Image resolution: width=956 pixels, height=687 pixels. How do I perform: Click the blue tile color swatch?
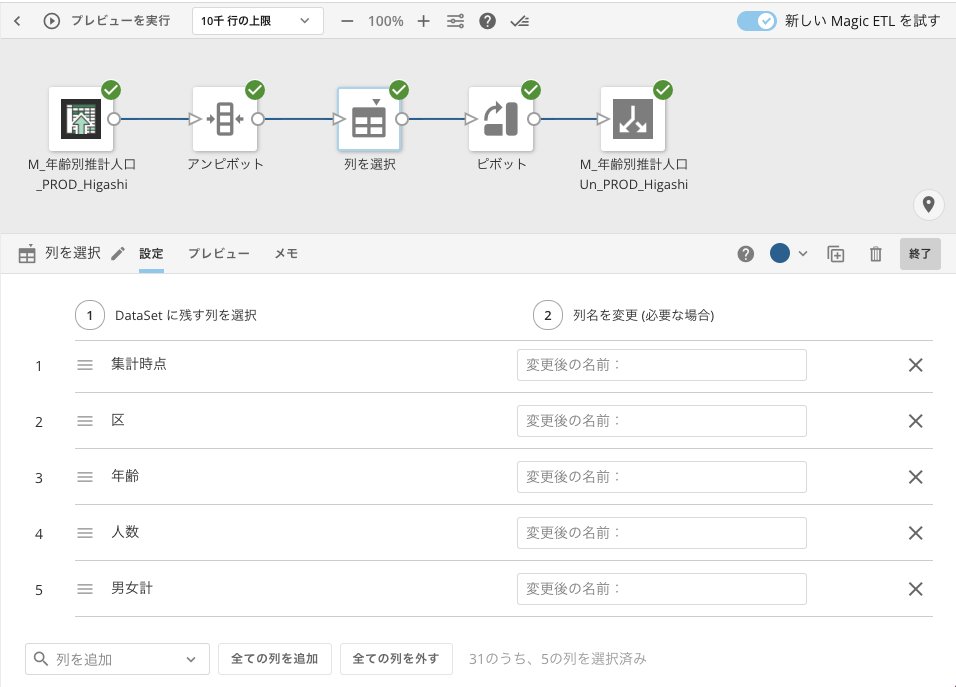pyautogui.click(x=780, y=253)
